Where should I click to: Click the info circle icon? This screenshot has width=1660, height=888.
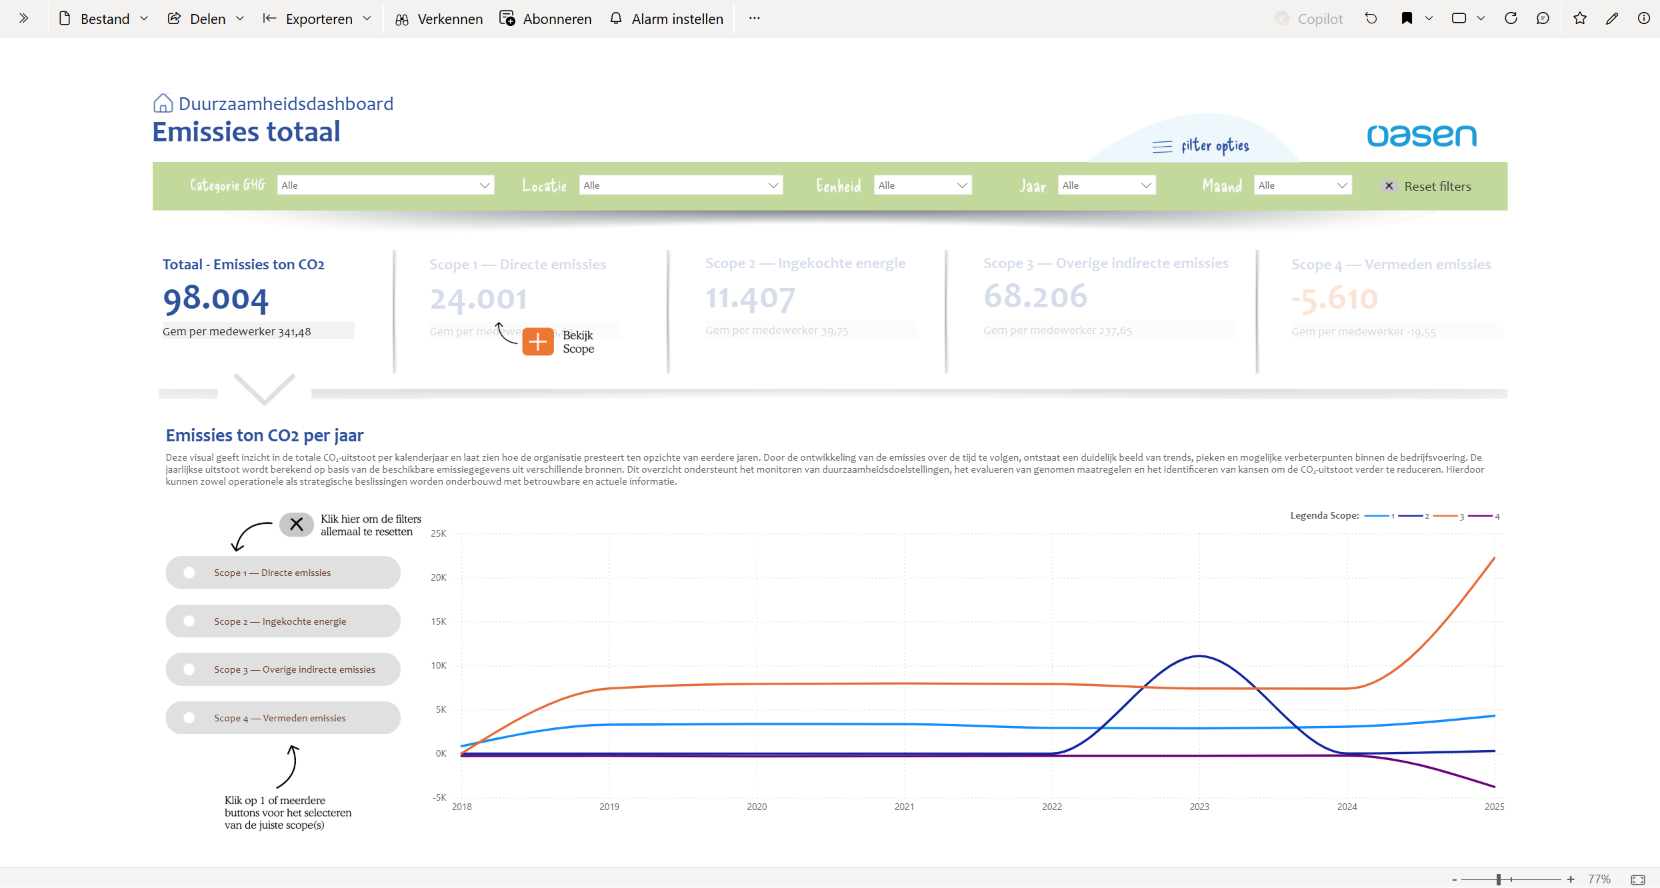(1644, 18)
